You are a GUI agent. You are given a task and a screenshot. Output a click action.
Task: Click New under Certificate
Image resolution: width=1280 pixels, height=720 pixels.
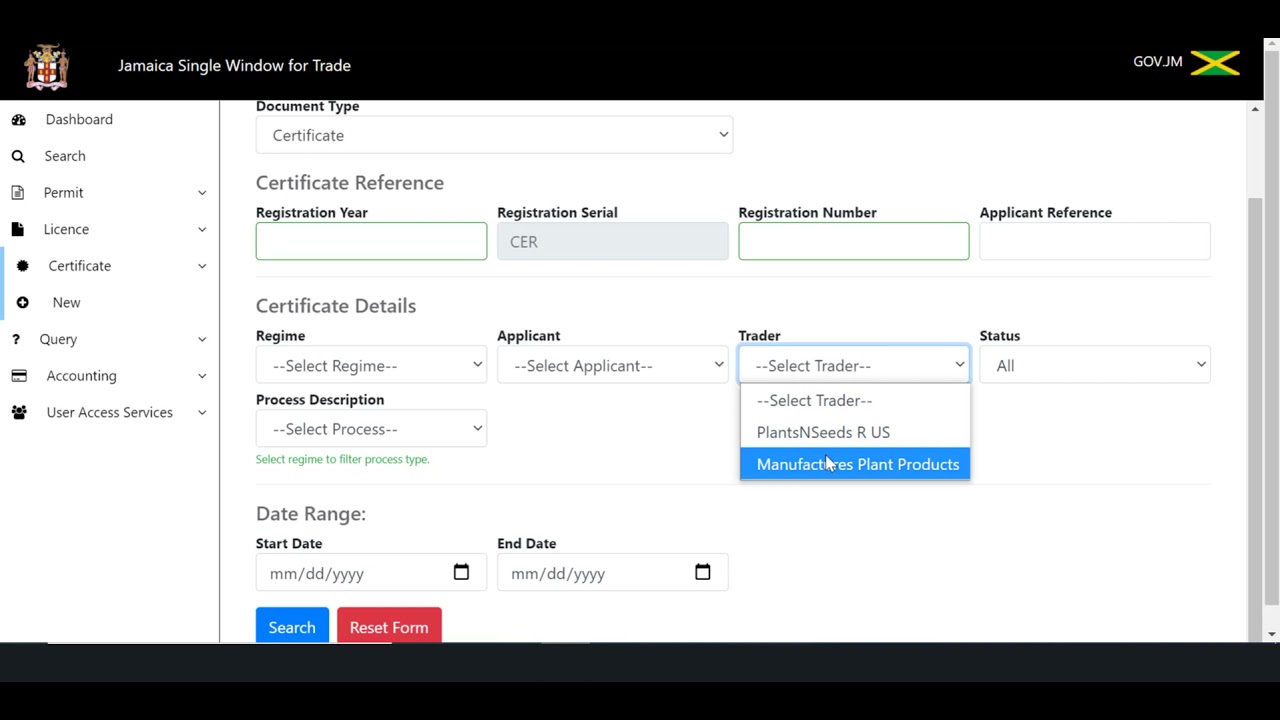point(66,302)
